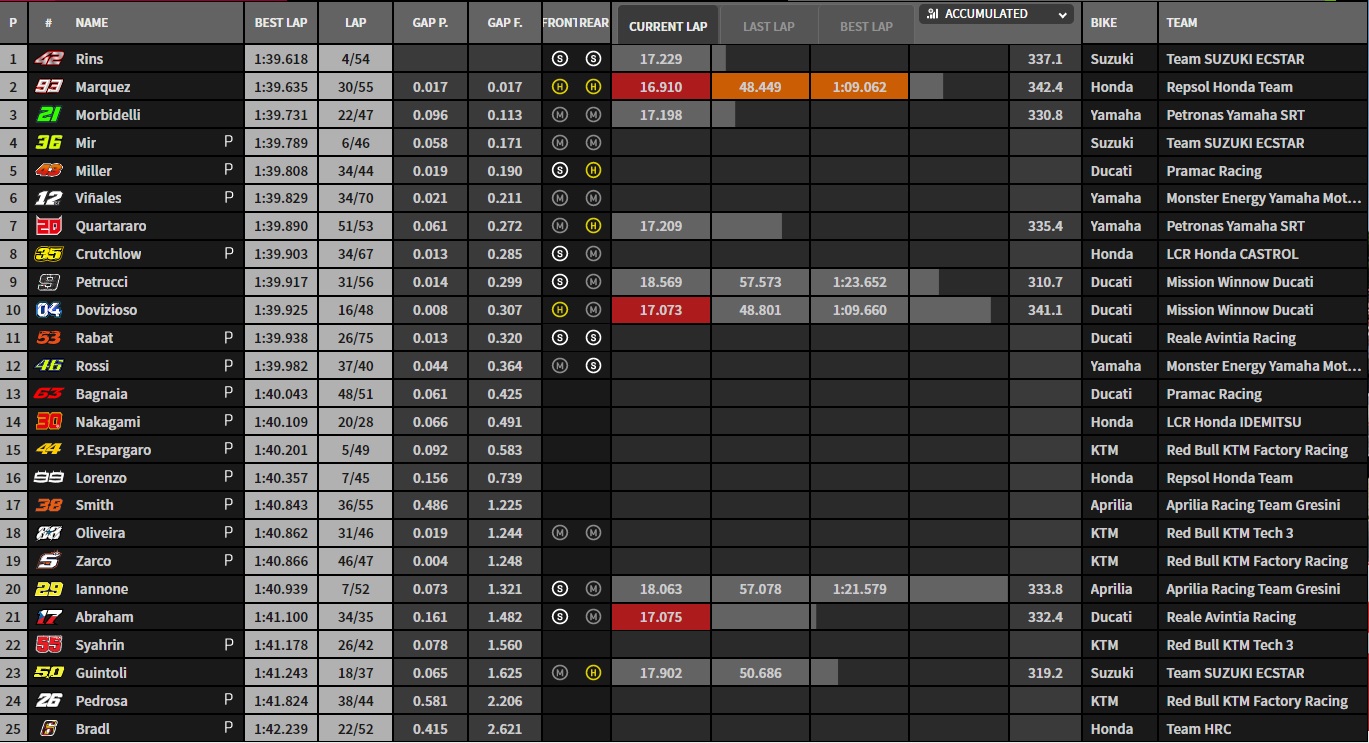
Task: Click Dovizioso's front hard tyre icon
Action: point(560,310)
